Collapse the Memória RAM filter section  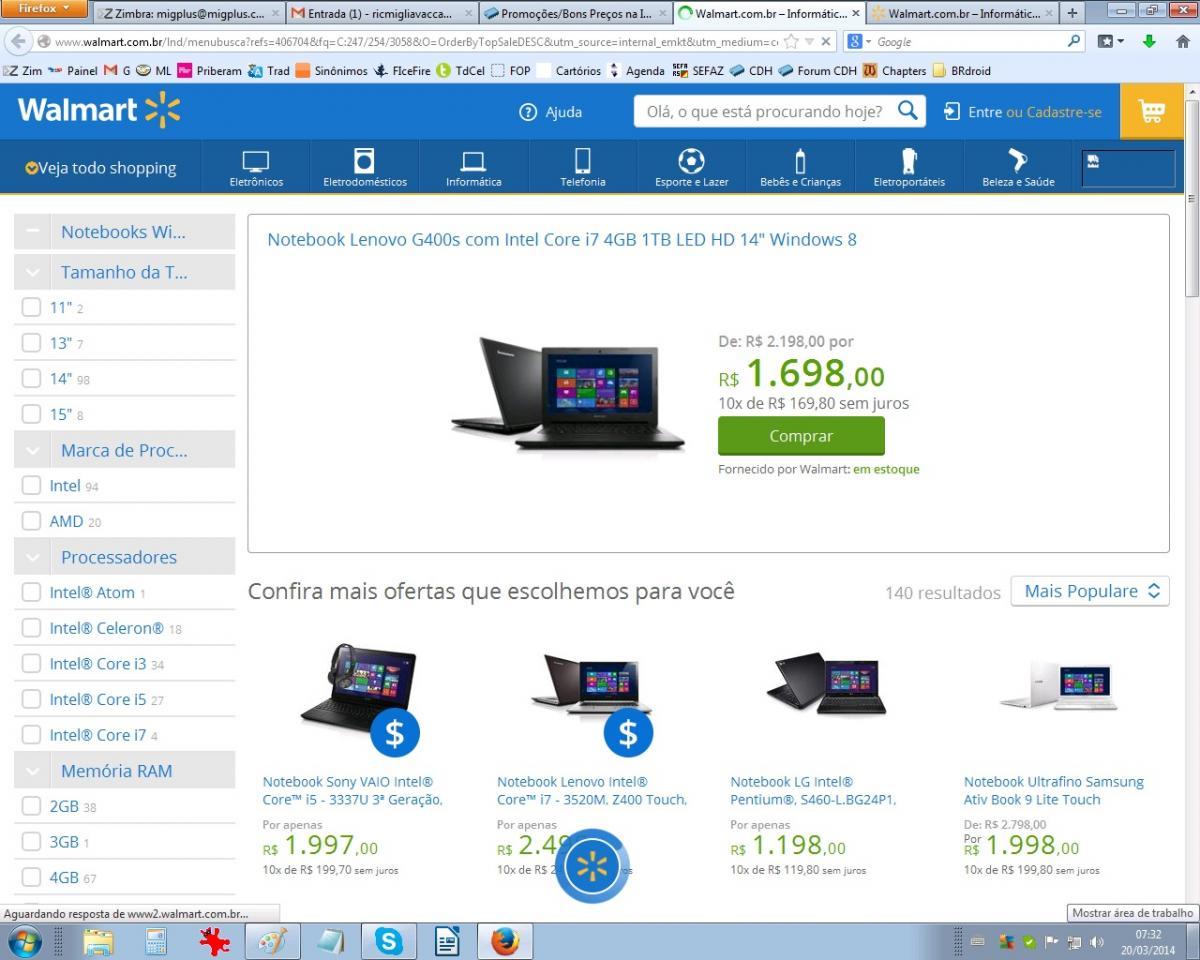pyautogui.click(x=32, y=771)
